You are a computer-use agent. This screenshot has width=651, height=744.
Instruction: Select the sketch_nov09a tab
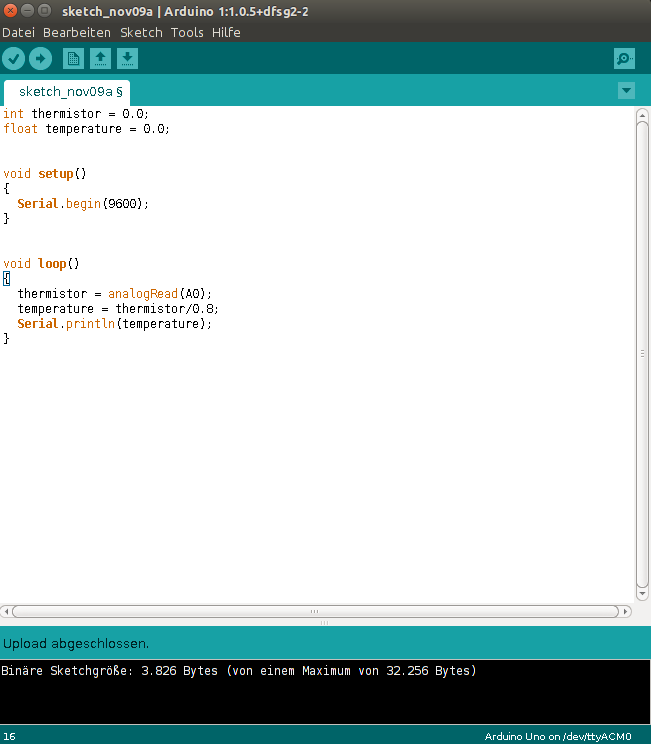tap(67, 92)
